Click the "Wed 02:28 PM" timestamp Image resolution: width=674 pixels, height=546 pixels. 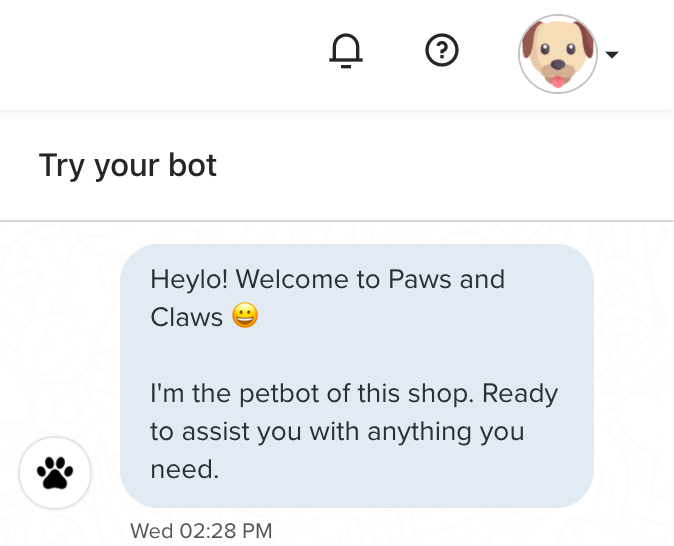(201, 531)
